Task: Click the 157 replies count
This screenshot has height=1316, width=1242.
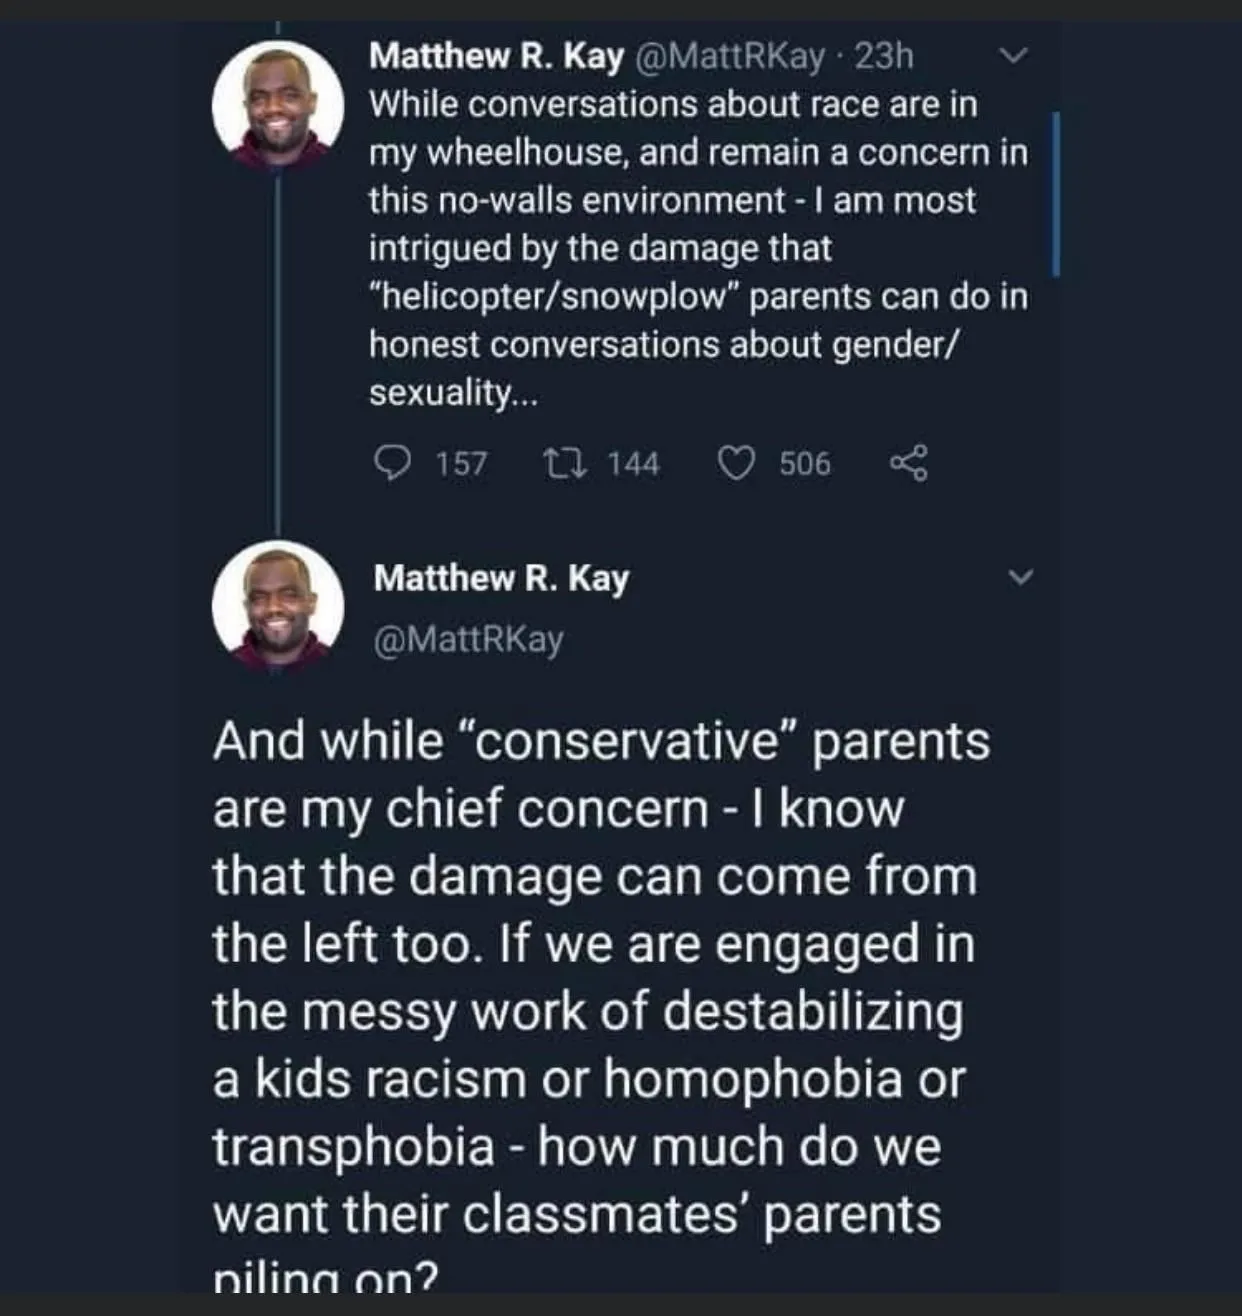Action: [x=461, y=464]
